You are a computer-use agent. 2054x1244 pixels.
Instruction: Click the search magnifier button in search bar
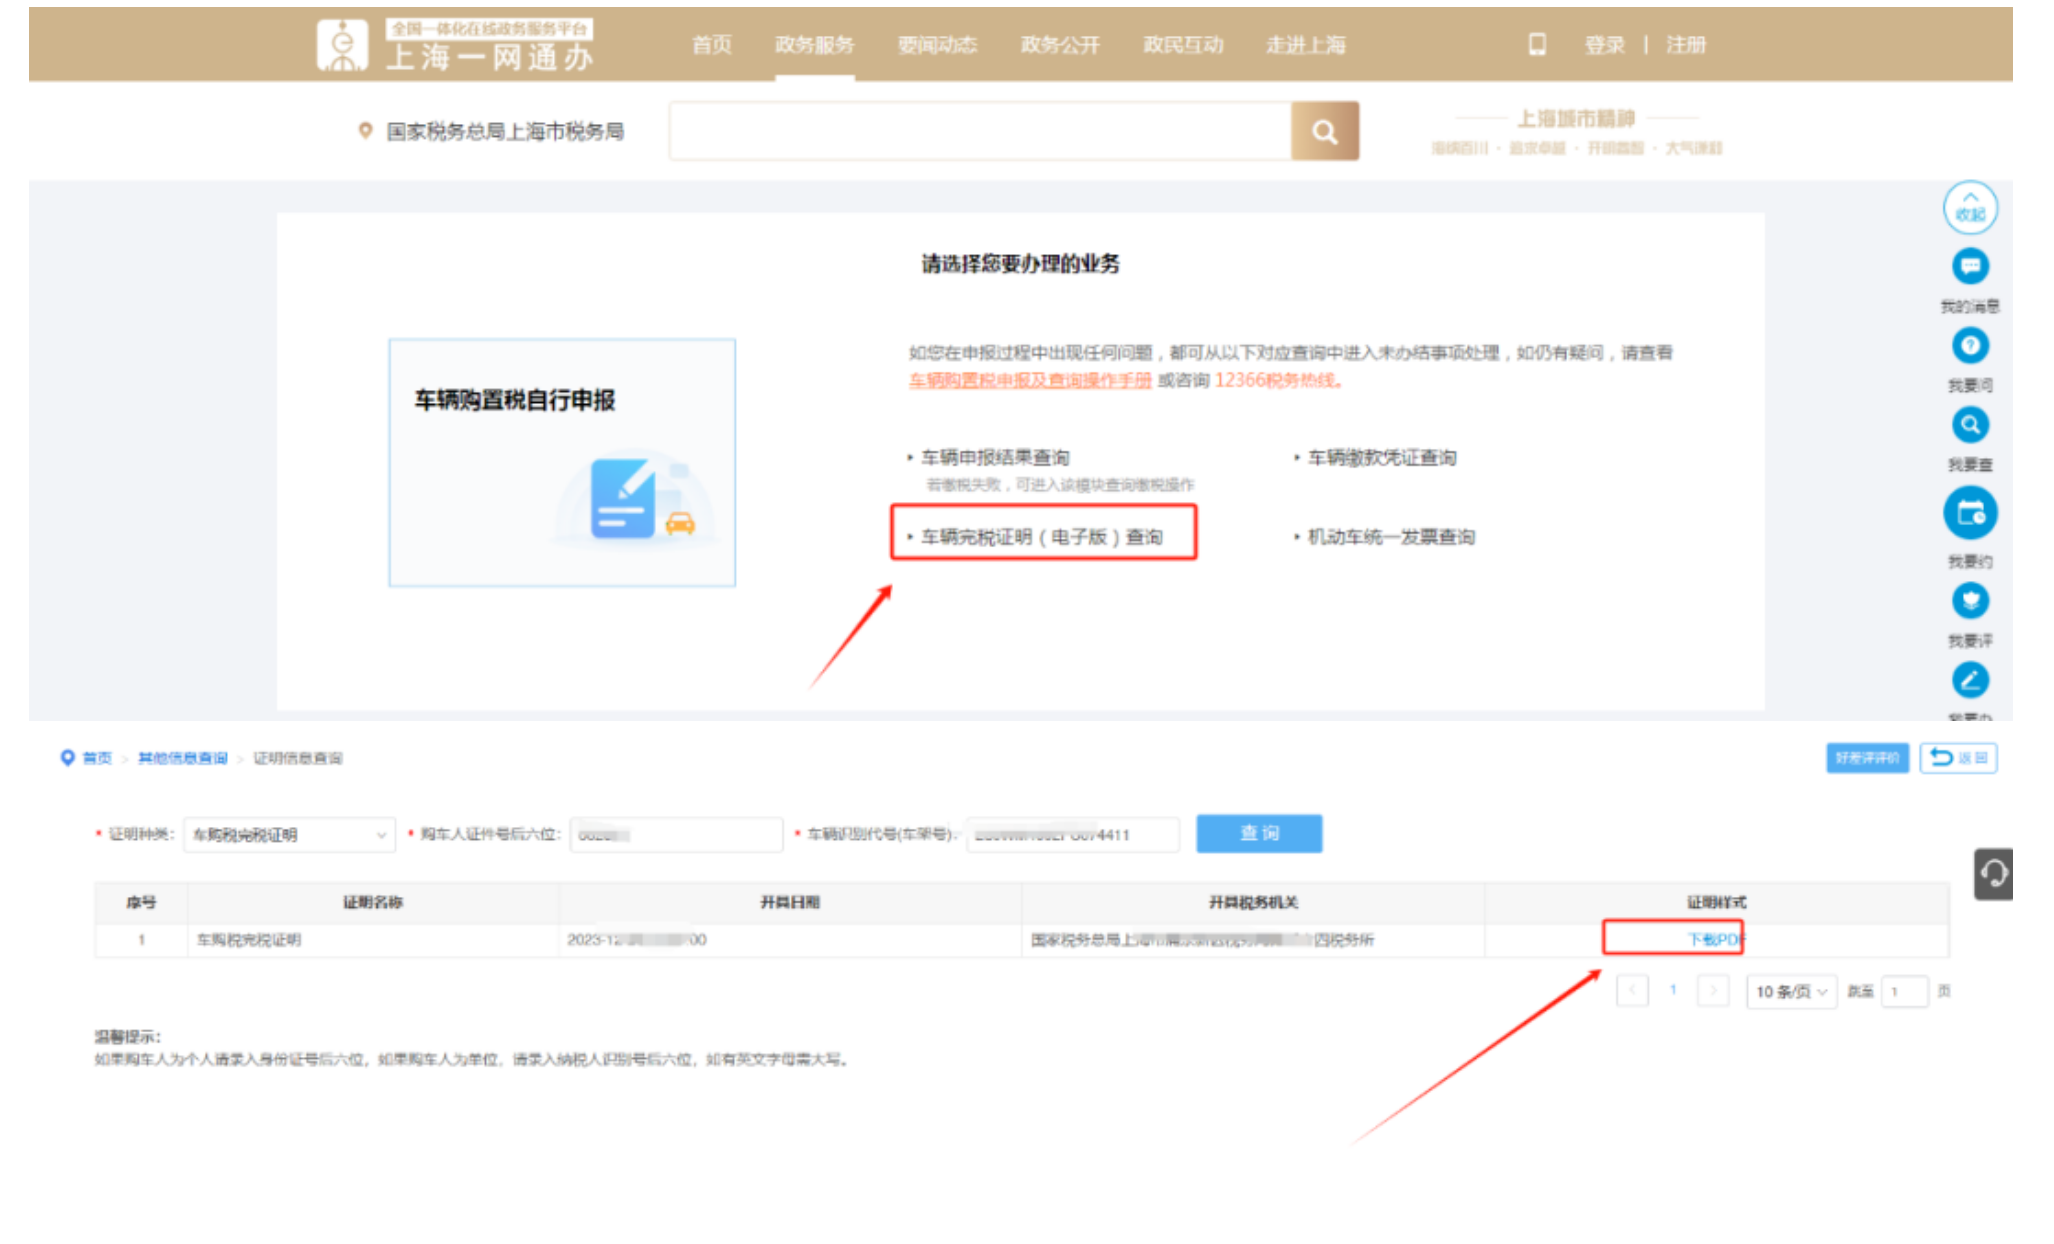(1326, 130)
